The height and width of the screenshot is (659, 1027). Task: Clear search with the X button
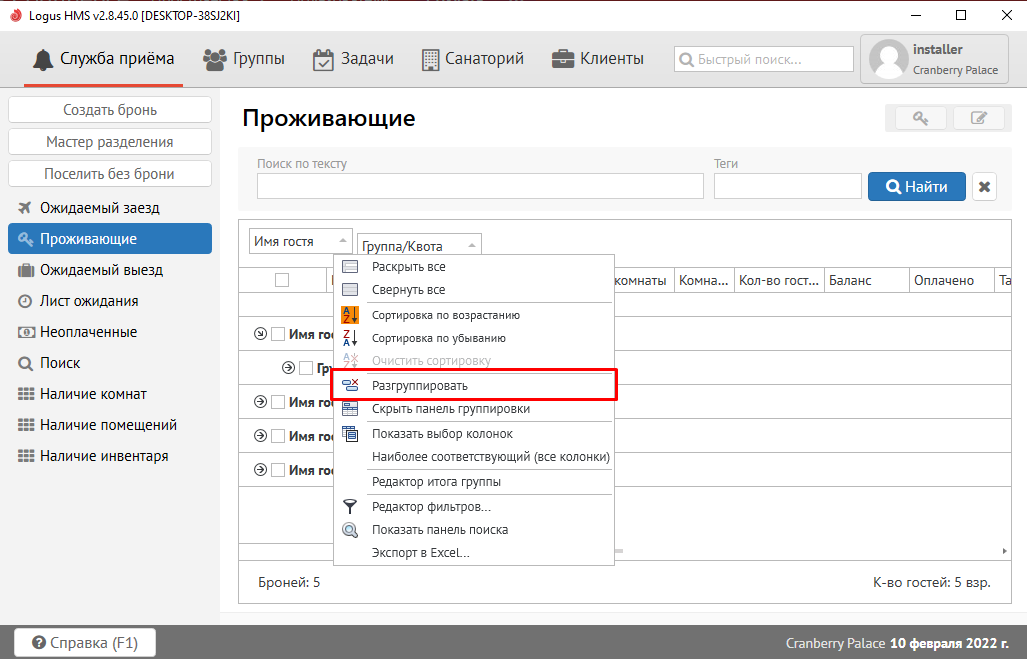click(984, 187)
